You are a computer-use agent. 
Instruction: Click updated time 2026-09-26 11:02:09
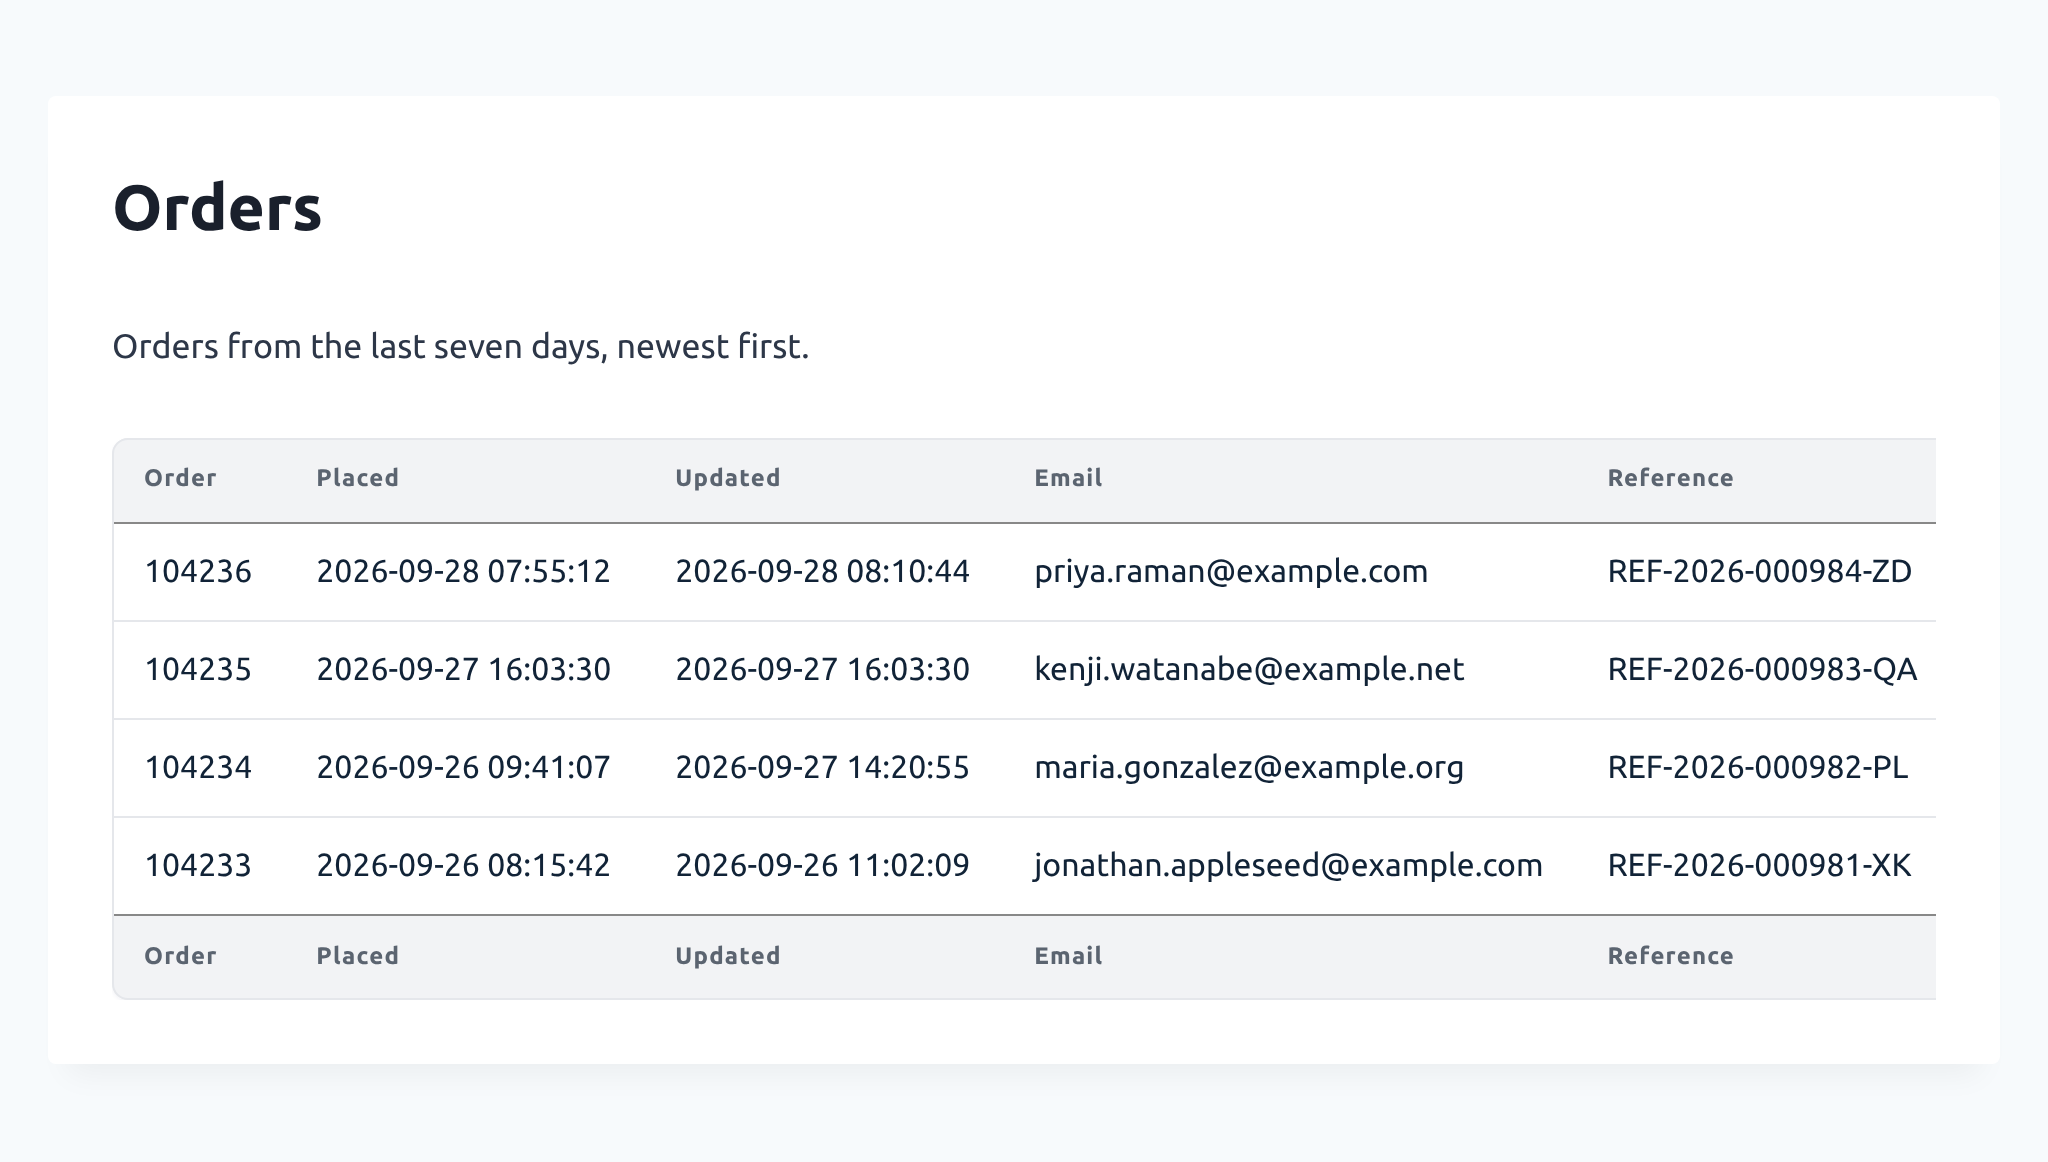pyautogui.click(x=822, y=866)
